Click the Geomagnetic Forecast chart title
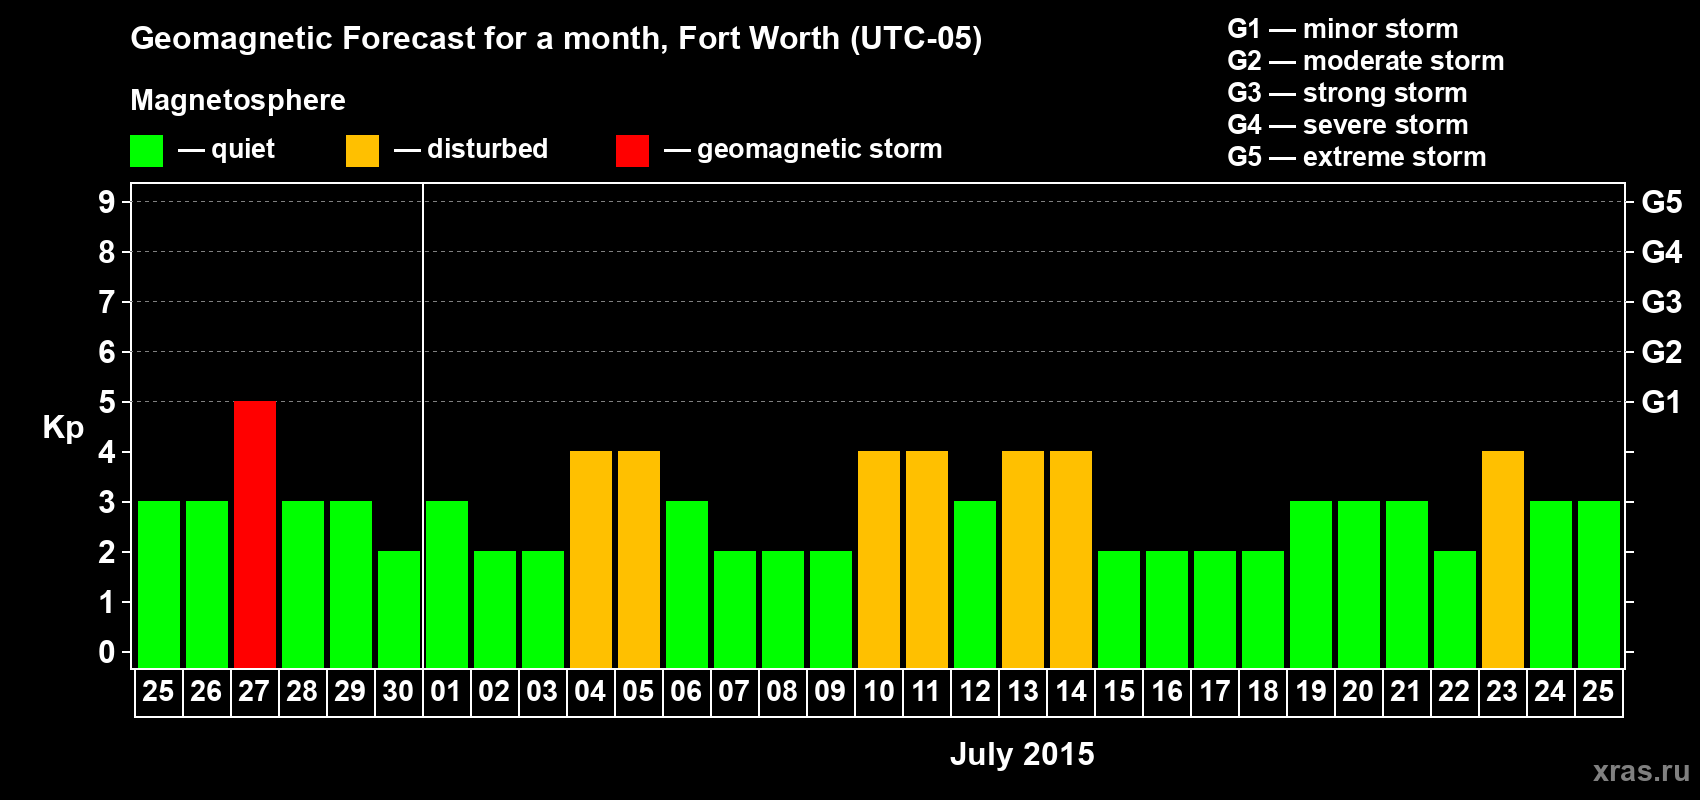Image resolution: width=1700 pixels, height=800 pixels. [x=556, y=39]
